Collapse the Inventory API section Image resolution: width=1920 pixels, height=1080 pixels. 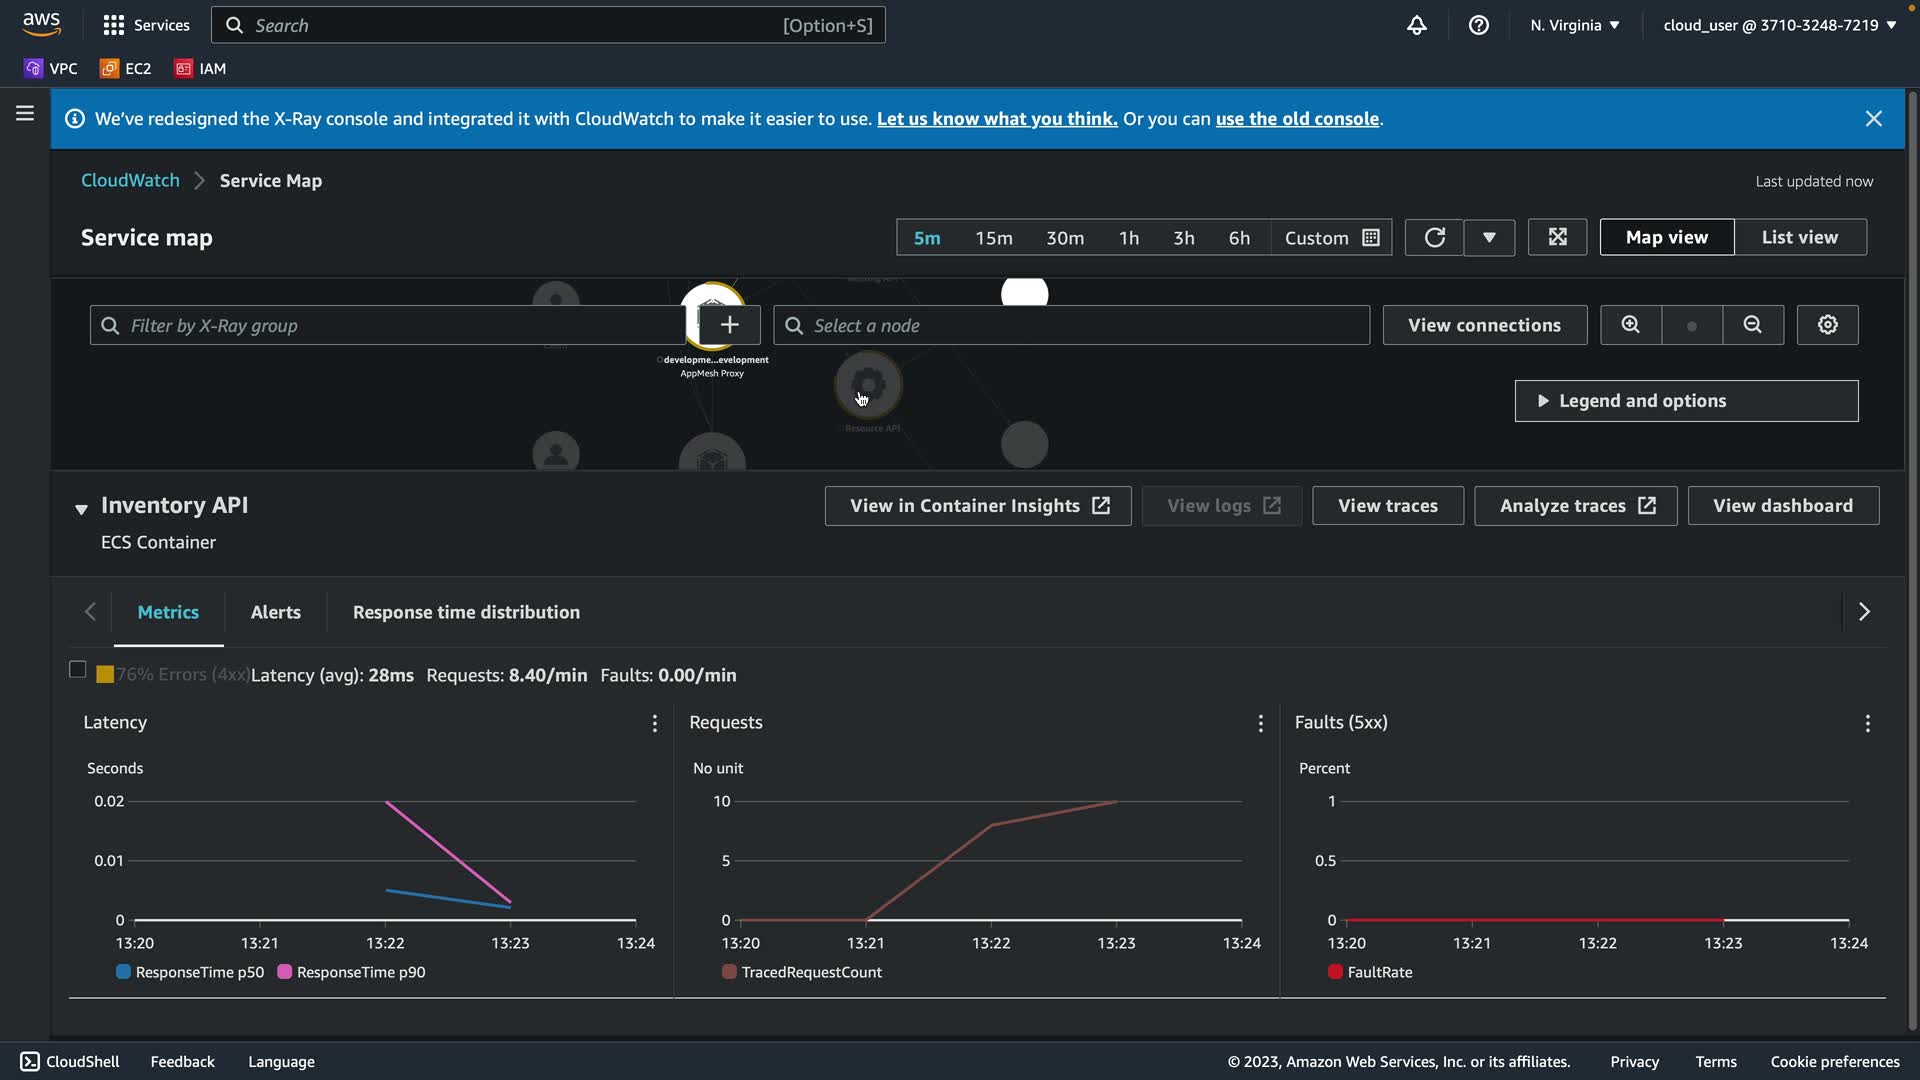(x=81, y=508)
